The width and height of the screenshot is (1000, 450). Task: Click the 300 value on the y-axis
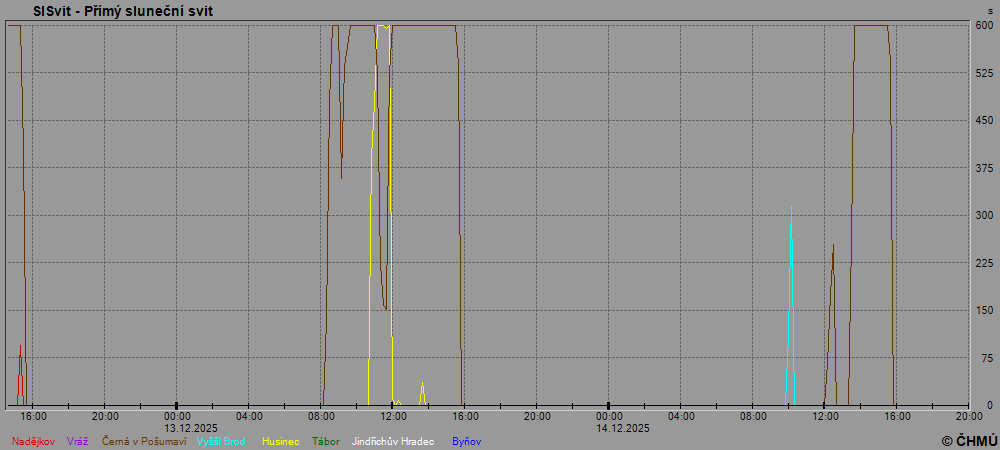[x=984, y=215]
